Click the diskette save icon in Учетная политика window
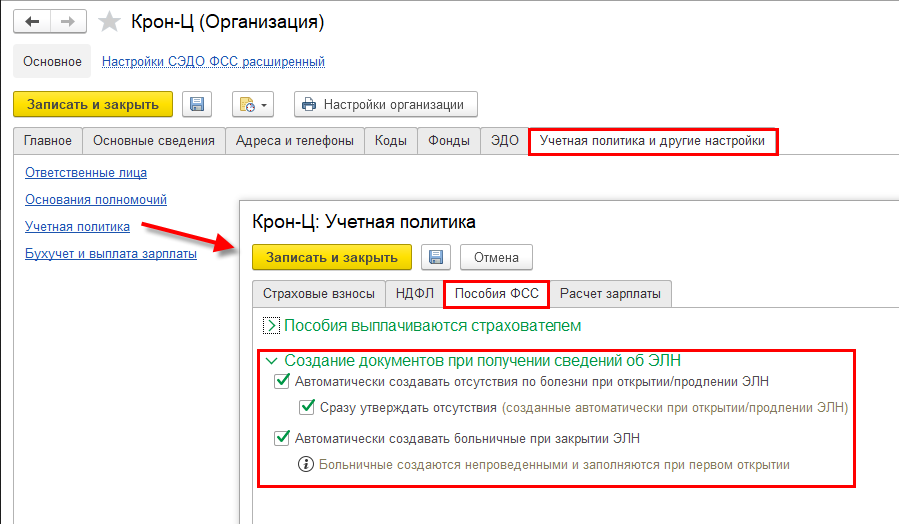 436,257
